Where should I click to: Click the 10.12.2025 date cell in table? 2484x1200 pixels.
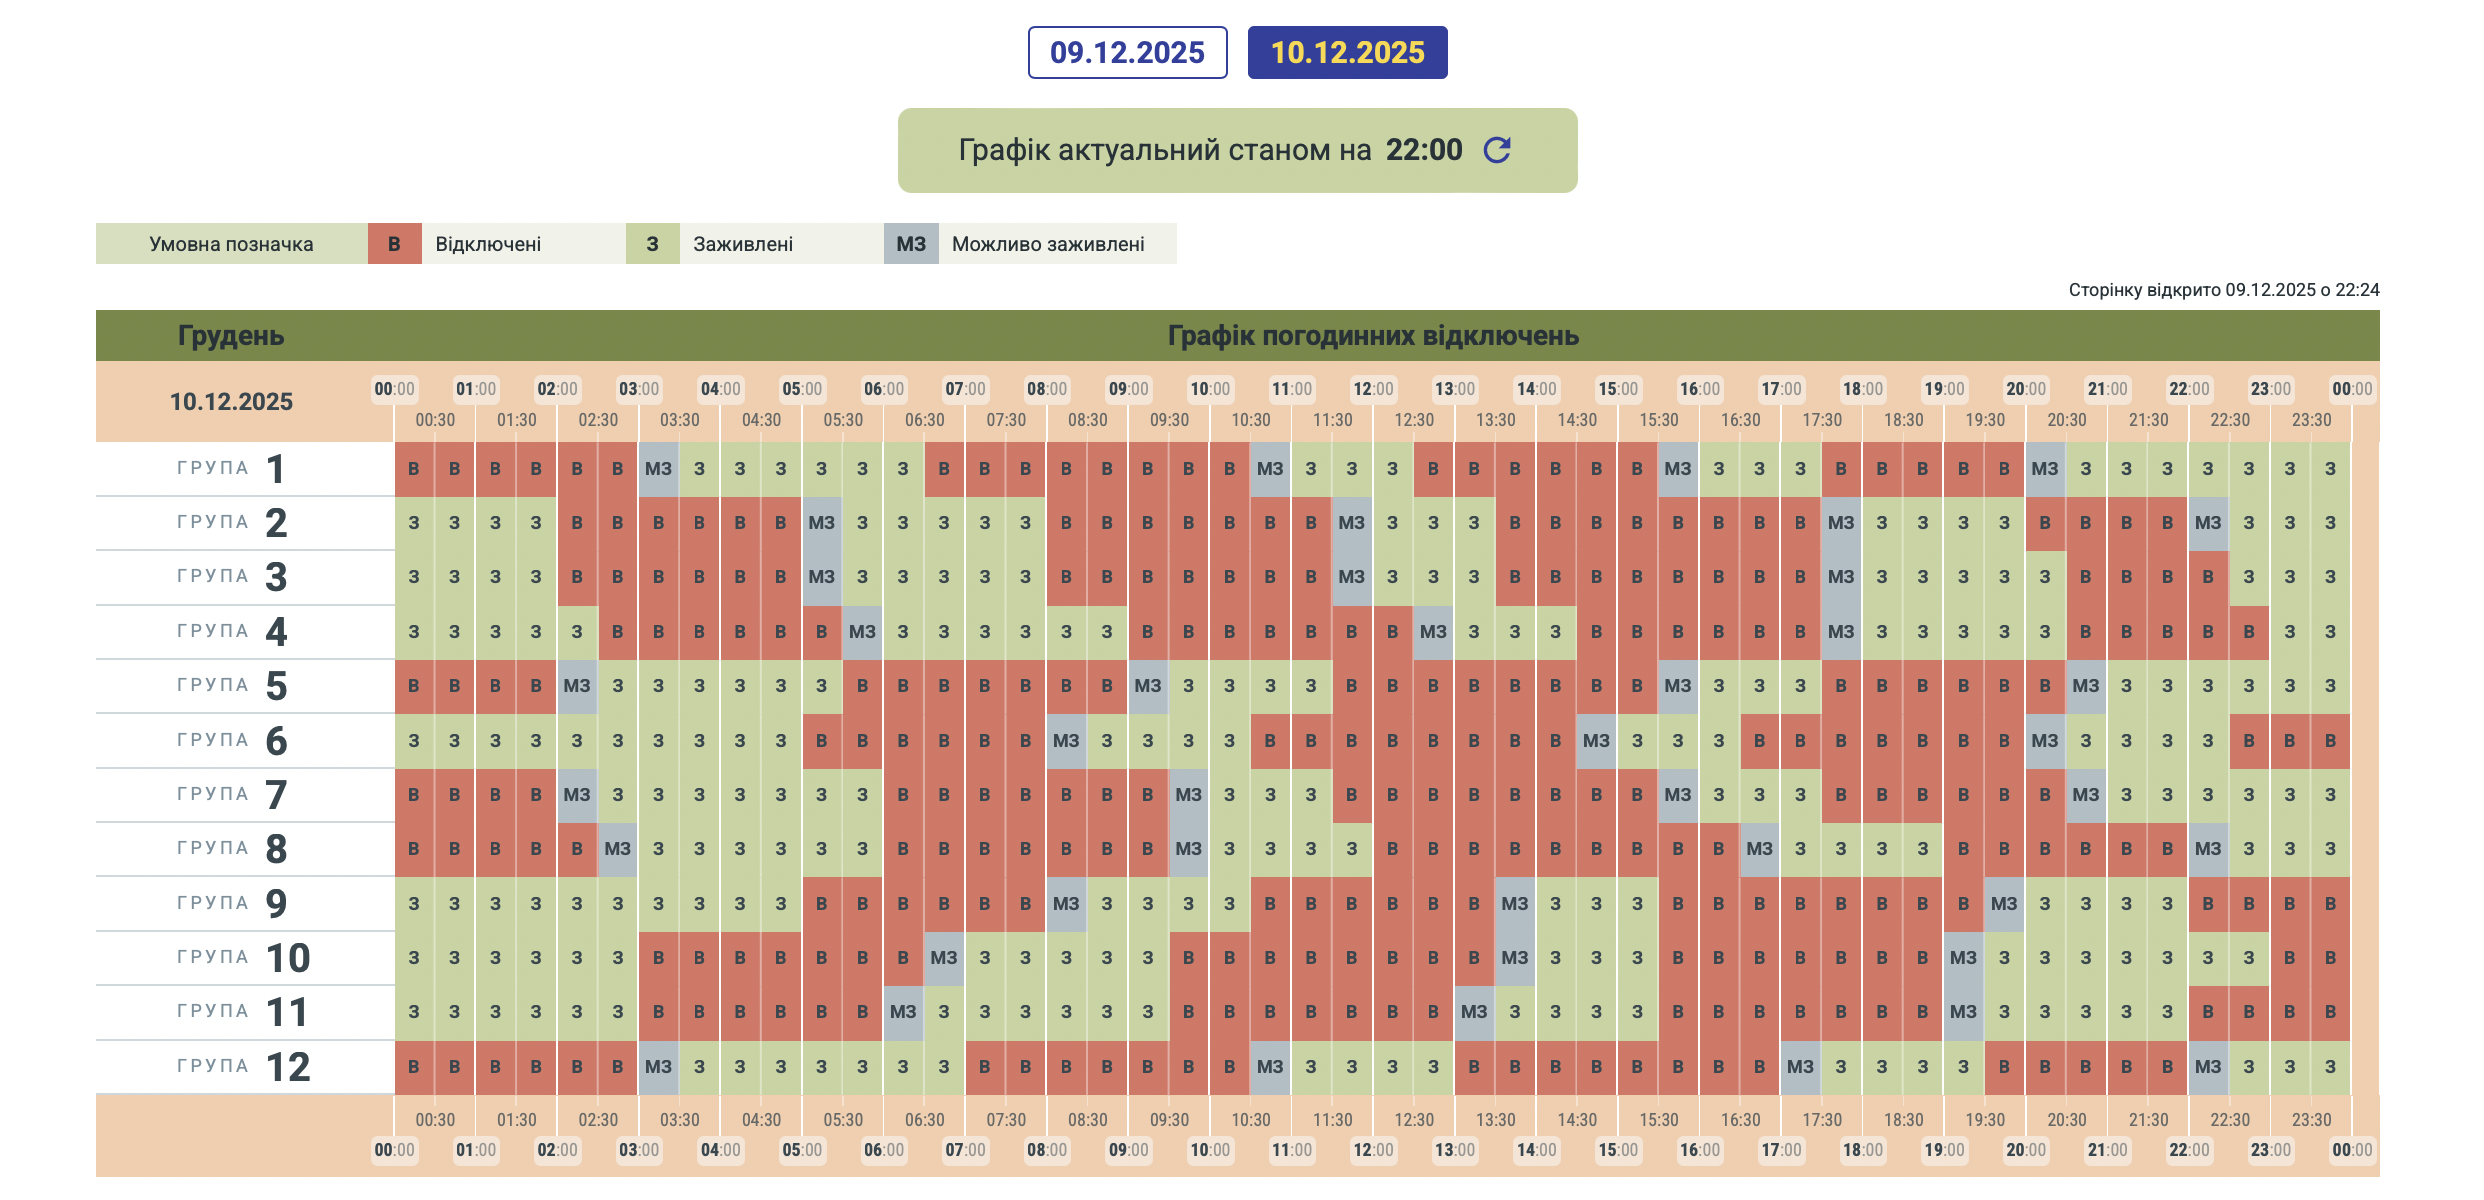coord(231,402)
